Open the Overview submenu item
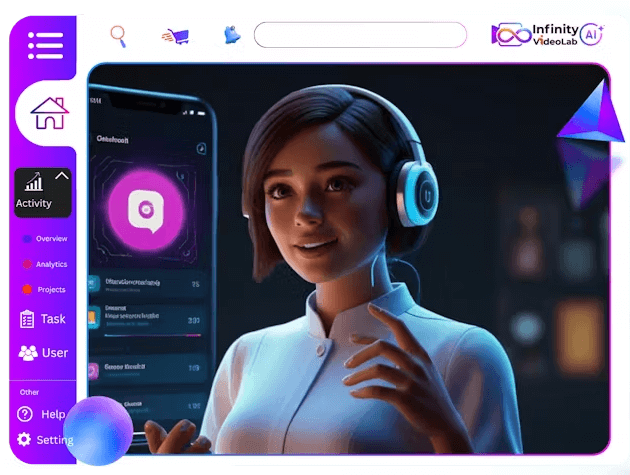 point(51,239)
